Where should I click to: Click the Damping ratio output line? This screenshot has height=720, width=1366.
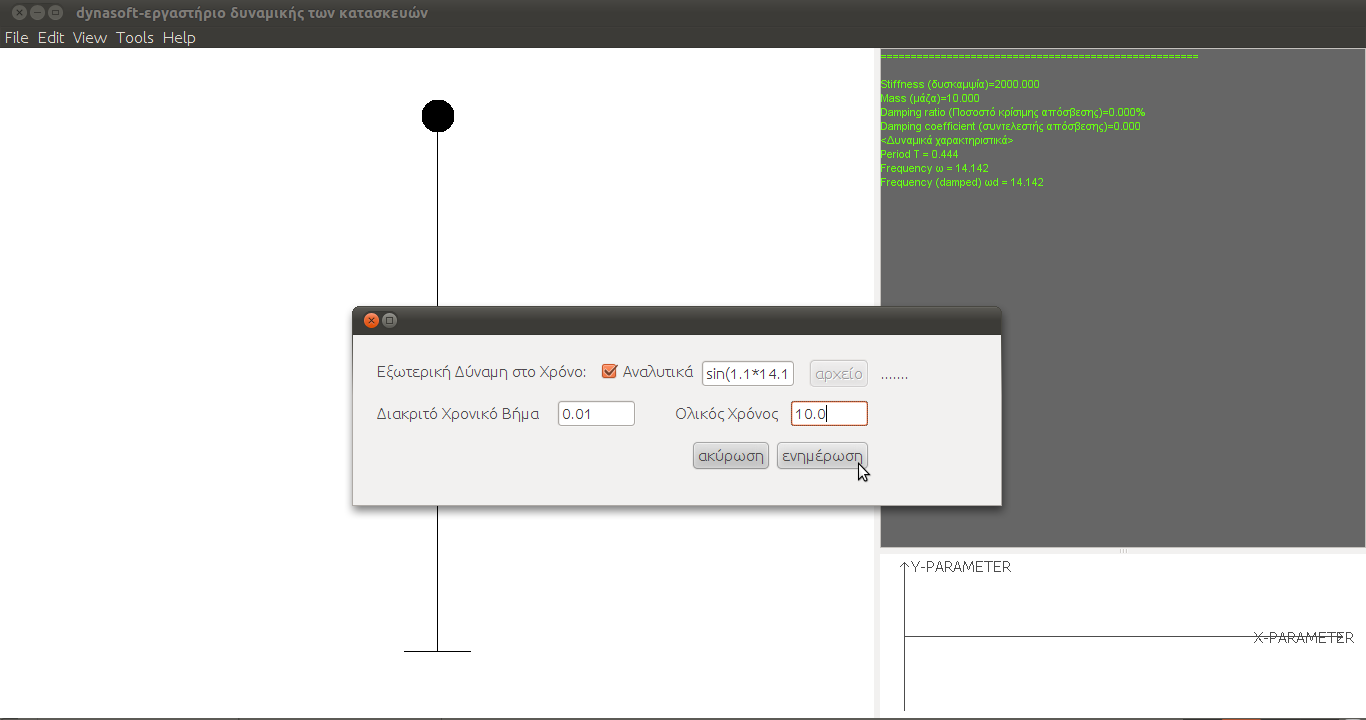pyautogui.click(x=1013, y=113)
